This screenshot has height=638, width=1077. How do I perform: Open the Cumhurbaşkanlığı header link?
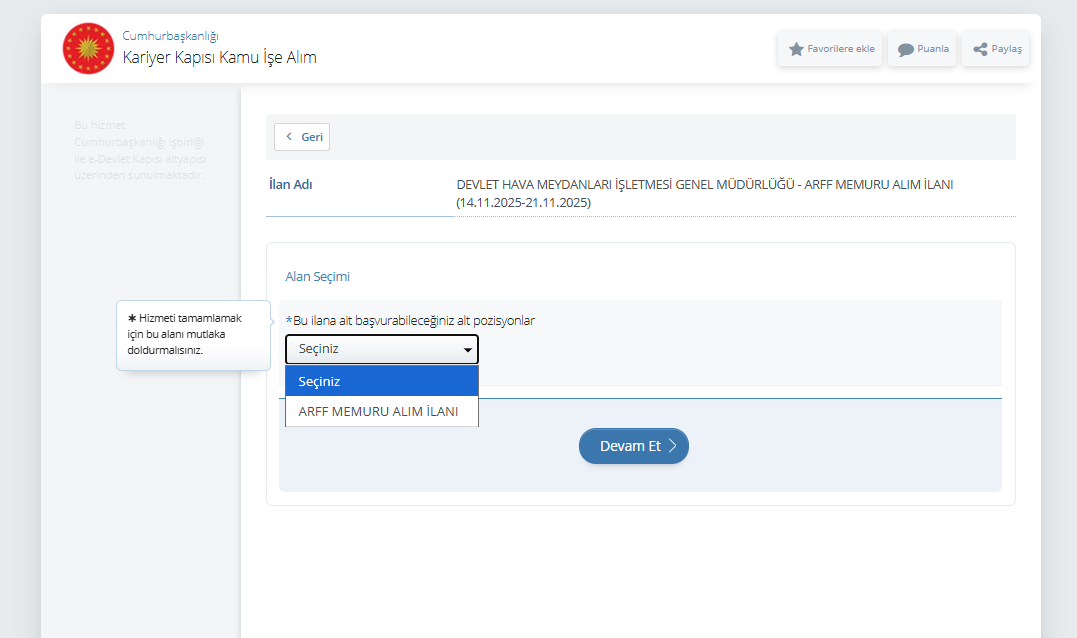coord(170,36)
